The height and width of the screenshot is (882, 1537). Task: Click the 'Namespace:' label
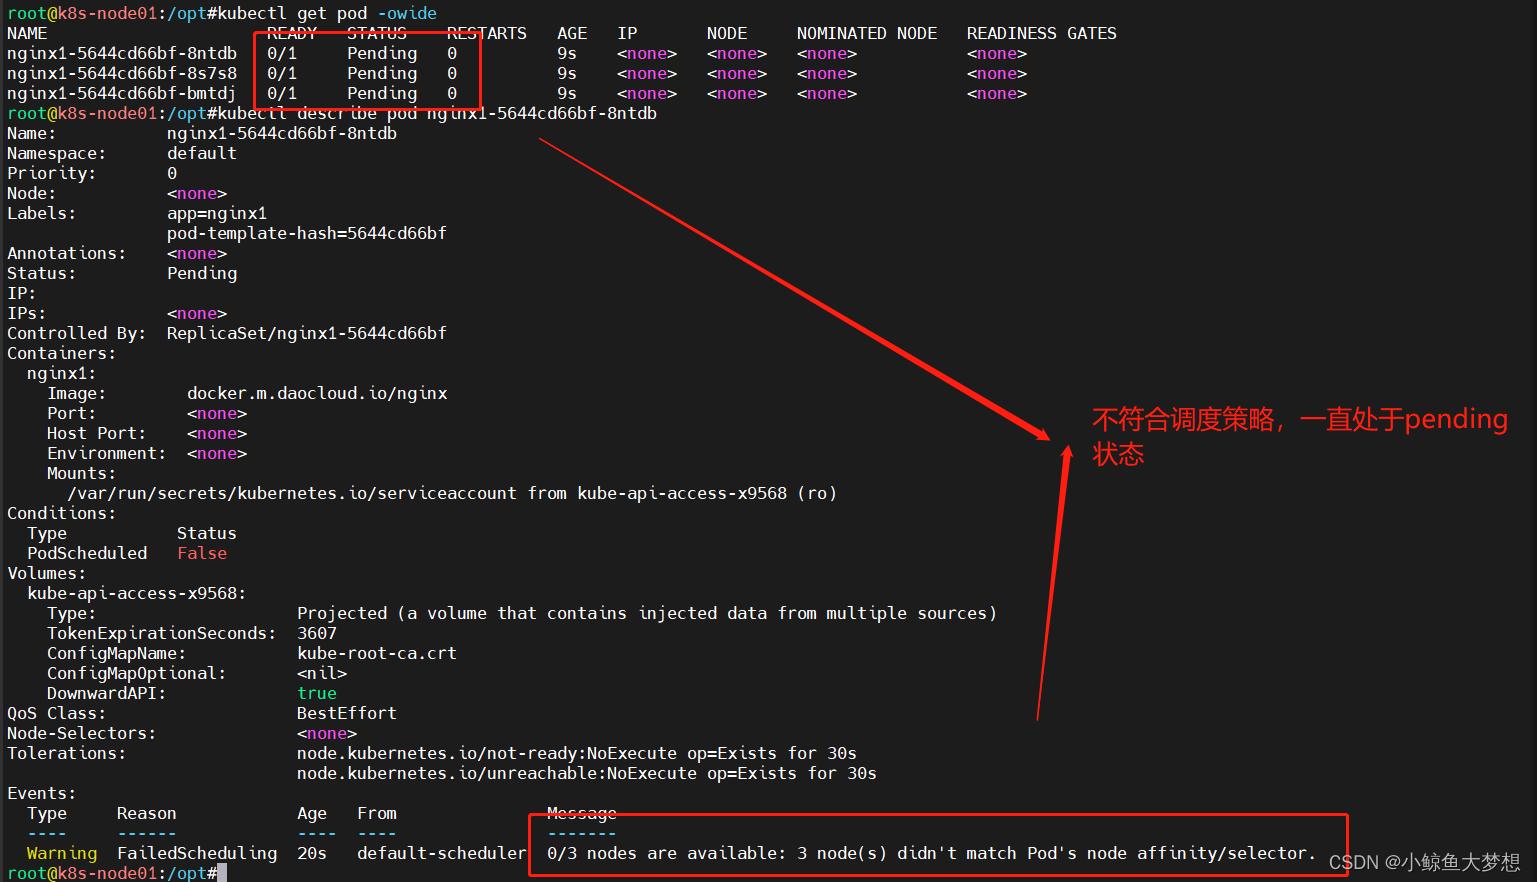tap(56, 153)
